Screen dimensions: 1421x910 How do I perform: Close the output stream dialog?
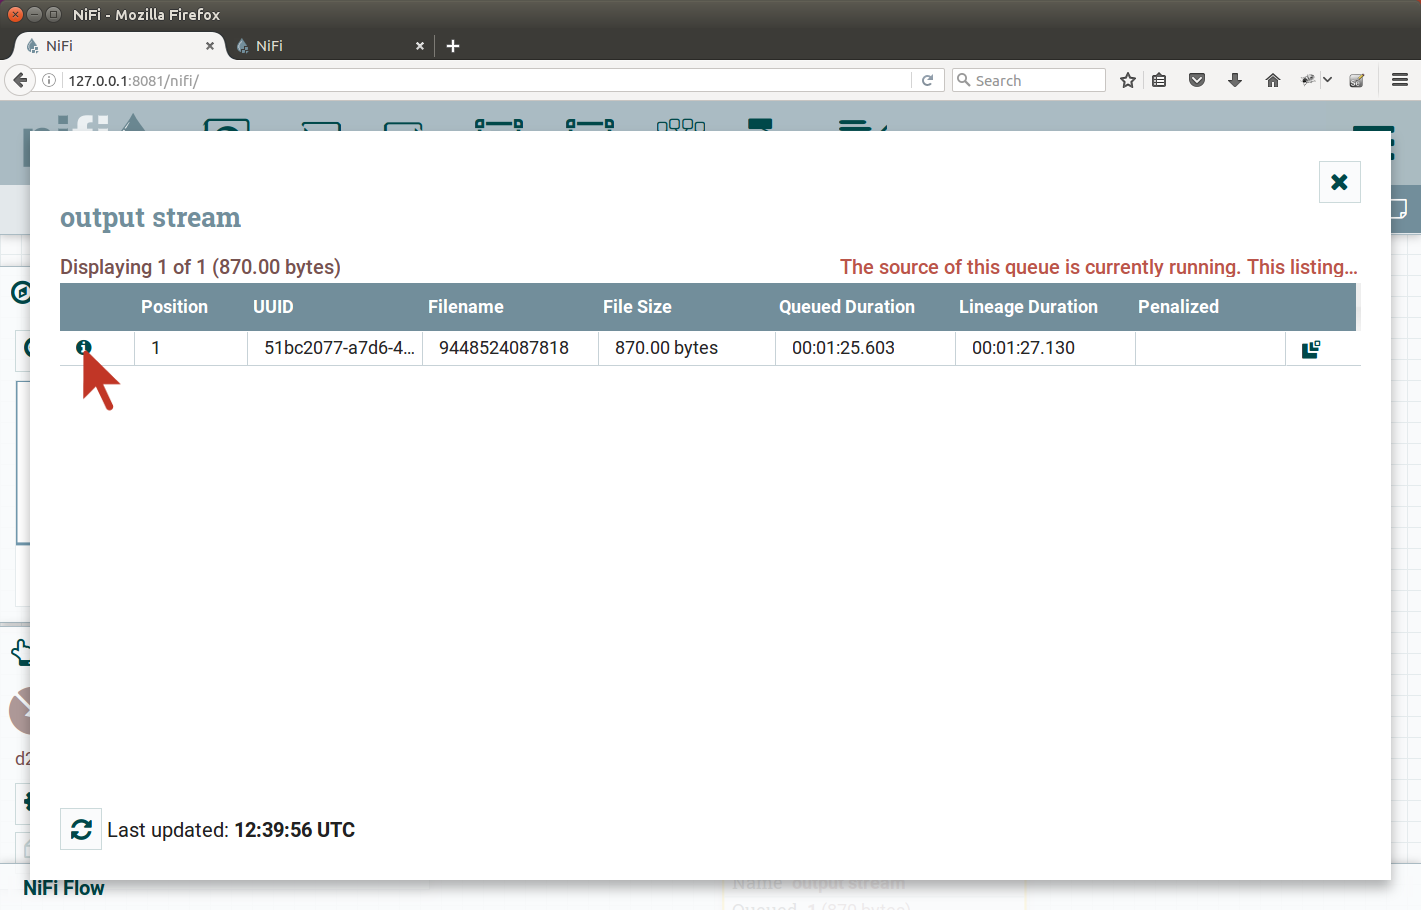point(1339,182)
